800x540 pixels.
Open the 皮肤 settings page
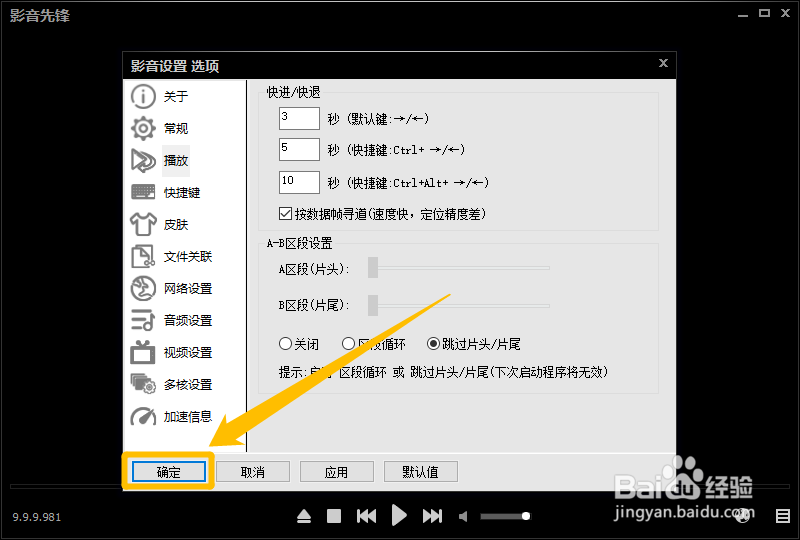pos(176,225)
